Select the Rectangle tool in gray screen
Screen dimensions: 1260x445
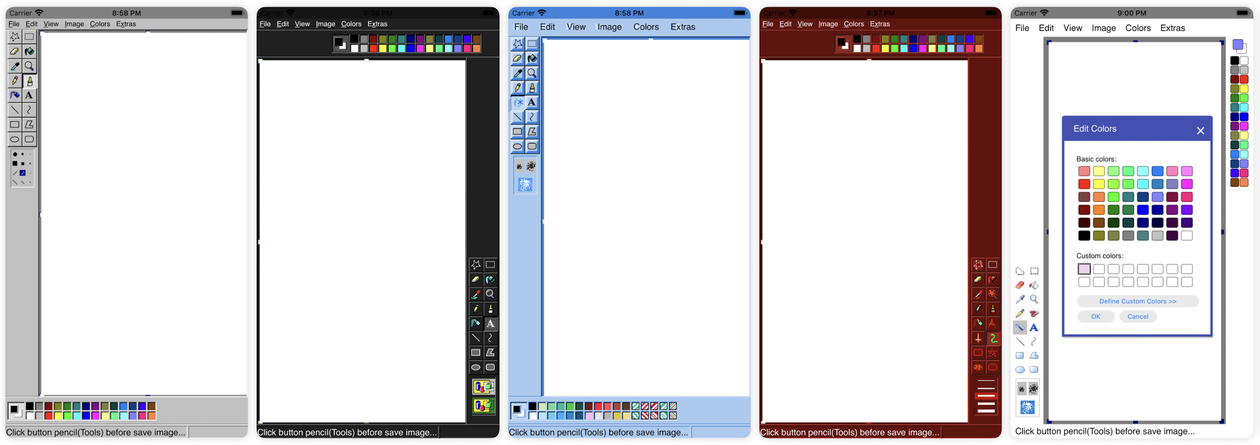14,124
